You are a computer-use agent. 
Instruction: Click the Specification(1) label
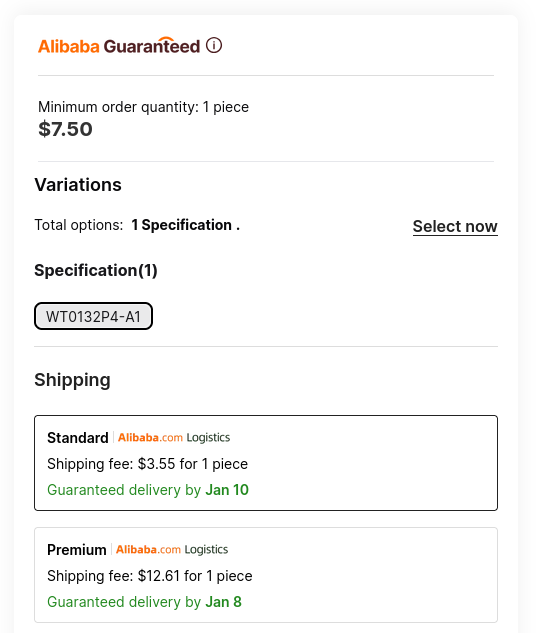[96, 270]
